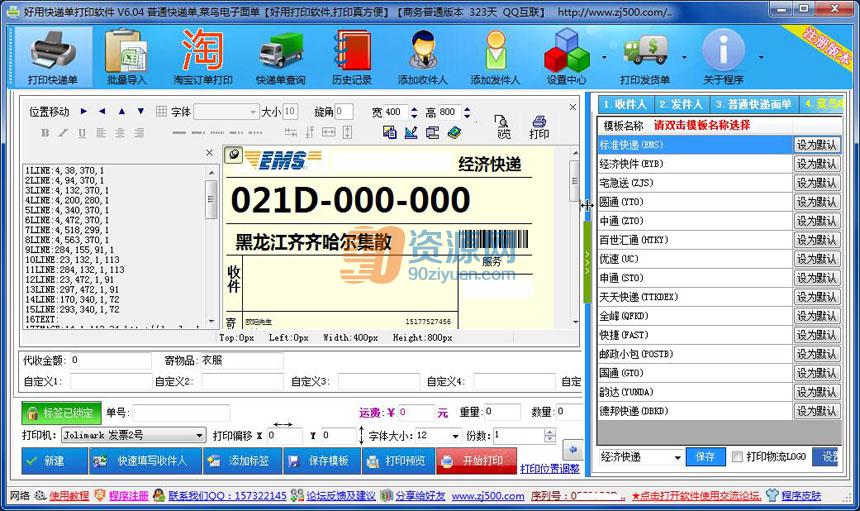Expand the Settings Center dropdown arrow

click(x=604, y=57)
